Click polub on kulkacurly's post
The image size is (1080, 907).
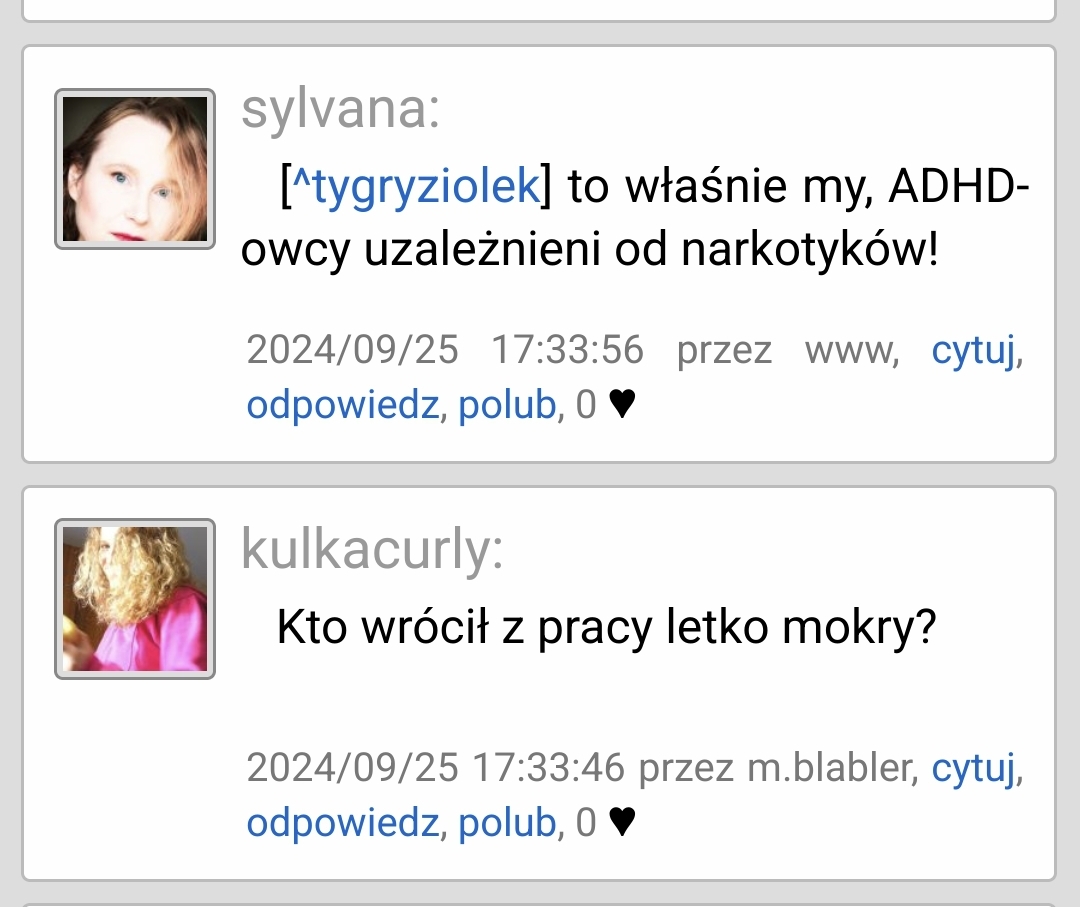tap(507, 822)
